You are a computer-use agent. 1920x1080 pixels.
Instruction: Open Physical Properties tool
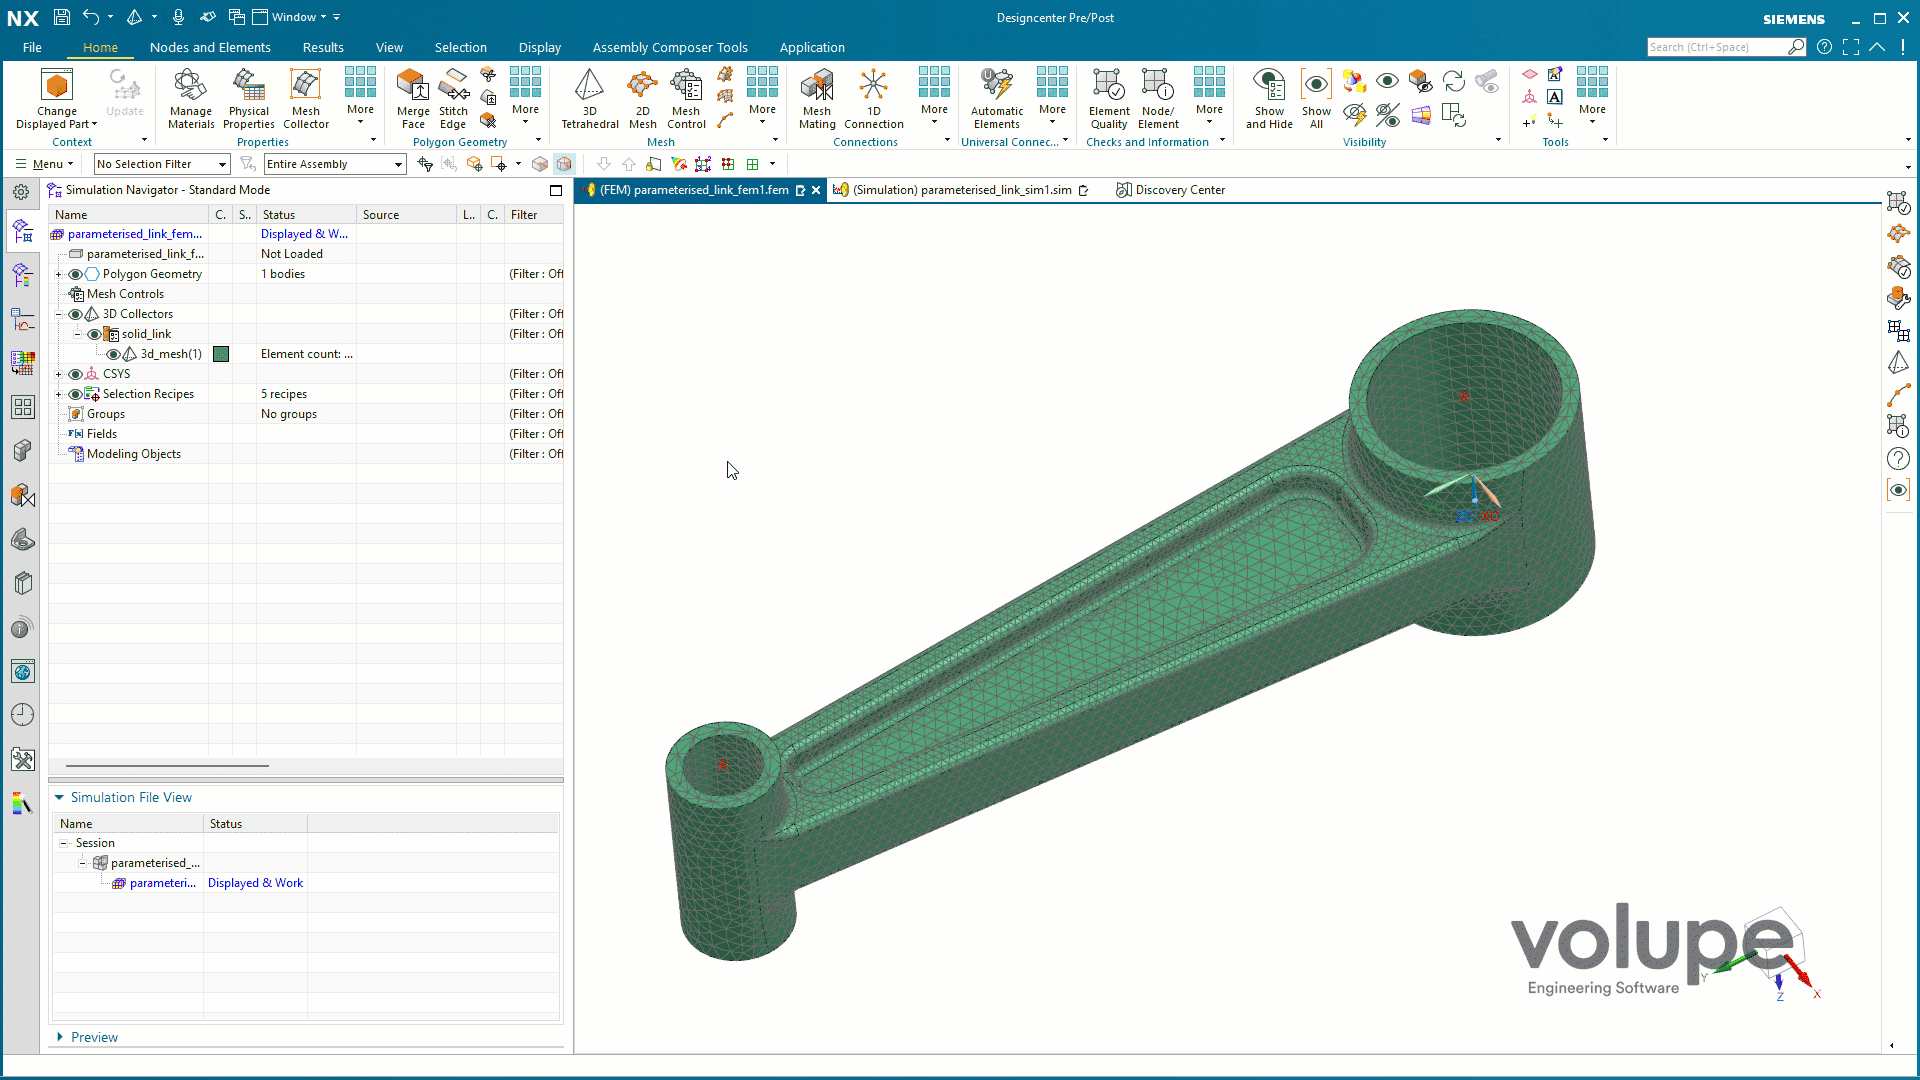[x=249, y=99]
